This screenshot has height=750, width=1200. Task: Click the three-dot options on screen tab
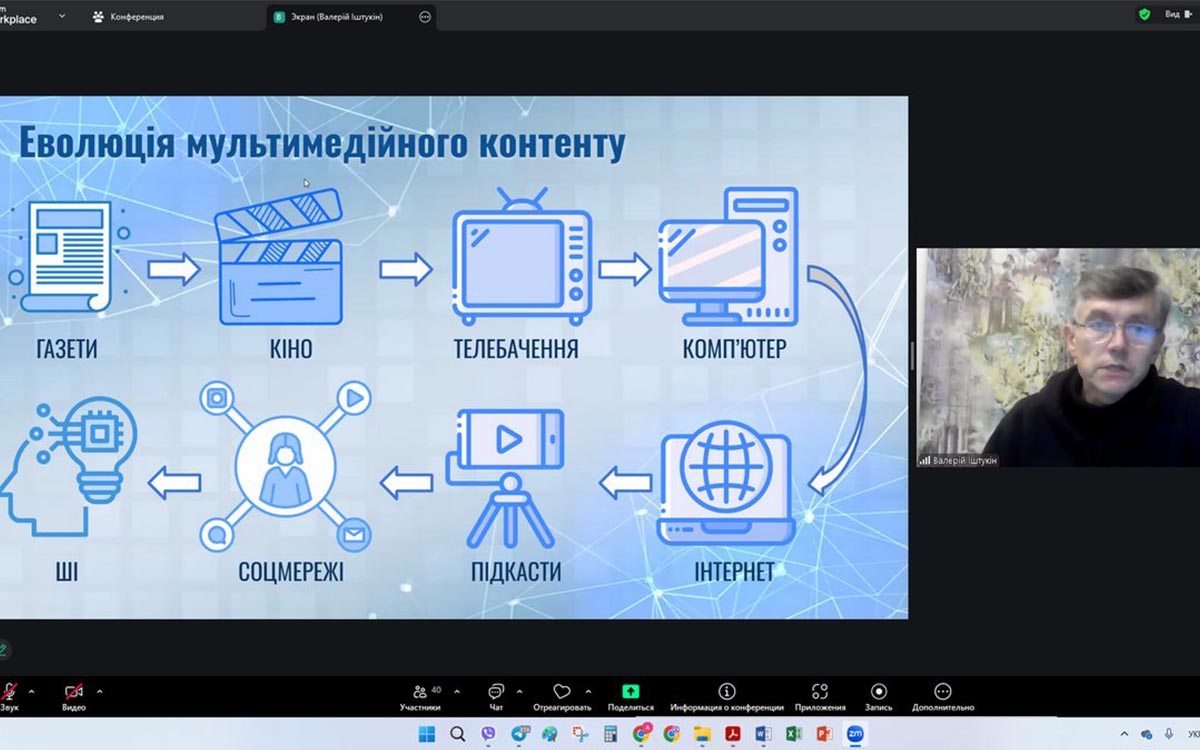pos(425,16)
